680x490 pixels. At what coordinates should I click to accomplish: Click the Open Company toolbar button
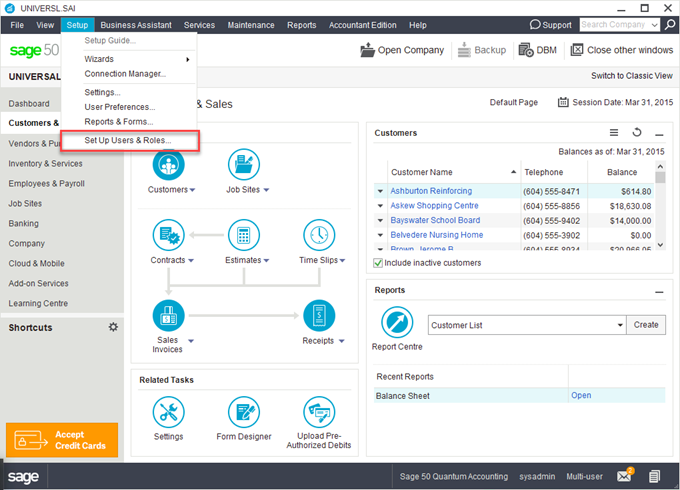(x=402, y=50)
